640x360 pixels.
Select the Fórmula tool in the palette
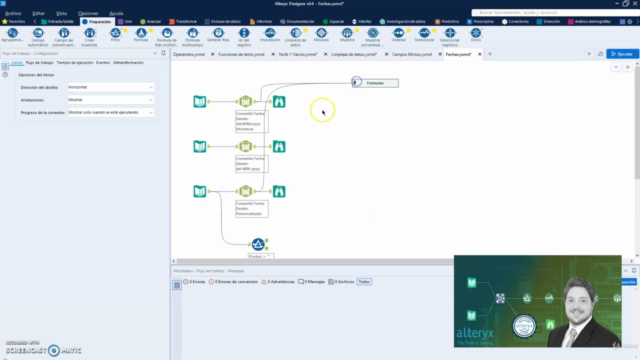(x=141, y=35)
